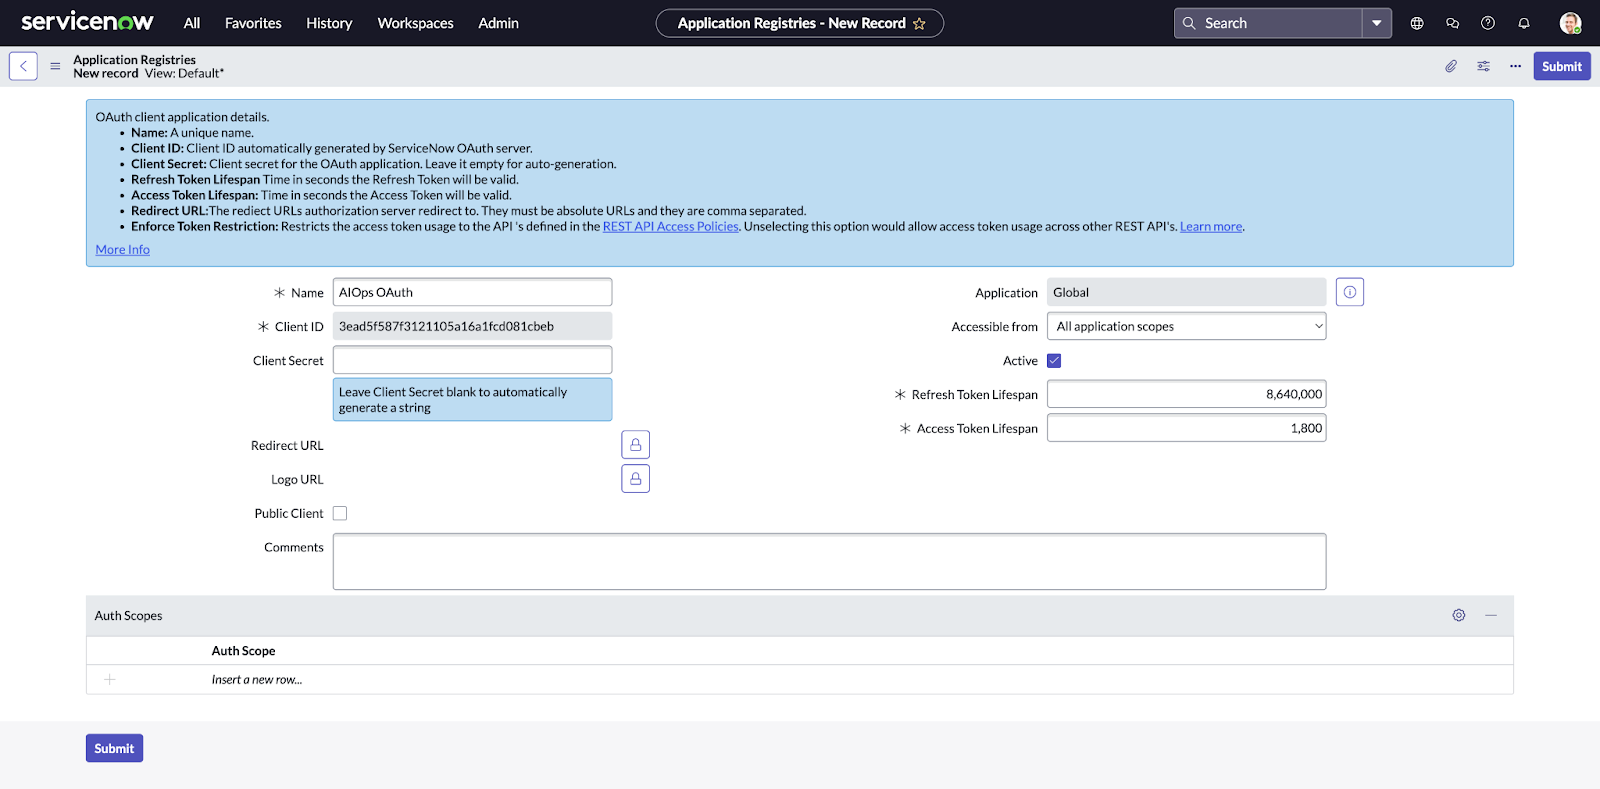Unlock the Redirect URL field
Viewport: 1600px width, 789px height.
[635, 445]
